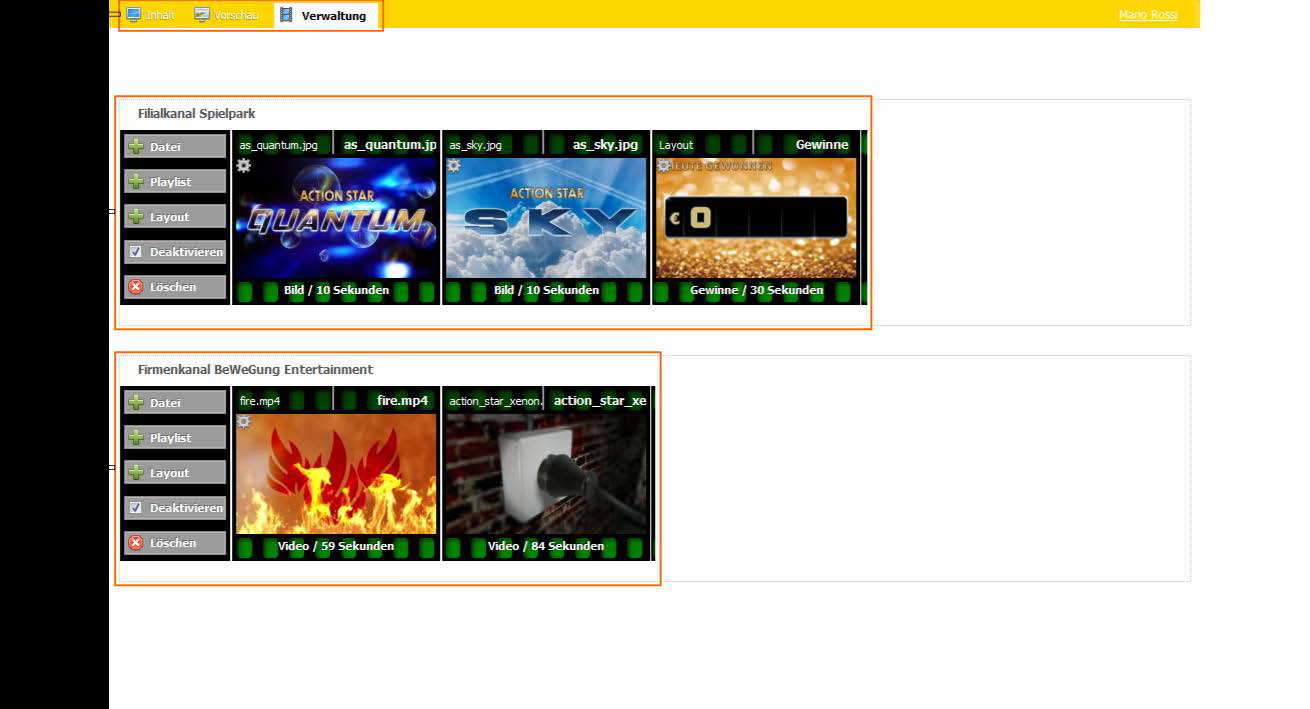
Task: Click Löschen in the Filialkanal Spielpark channel
Action: point(175,287)
